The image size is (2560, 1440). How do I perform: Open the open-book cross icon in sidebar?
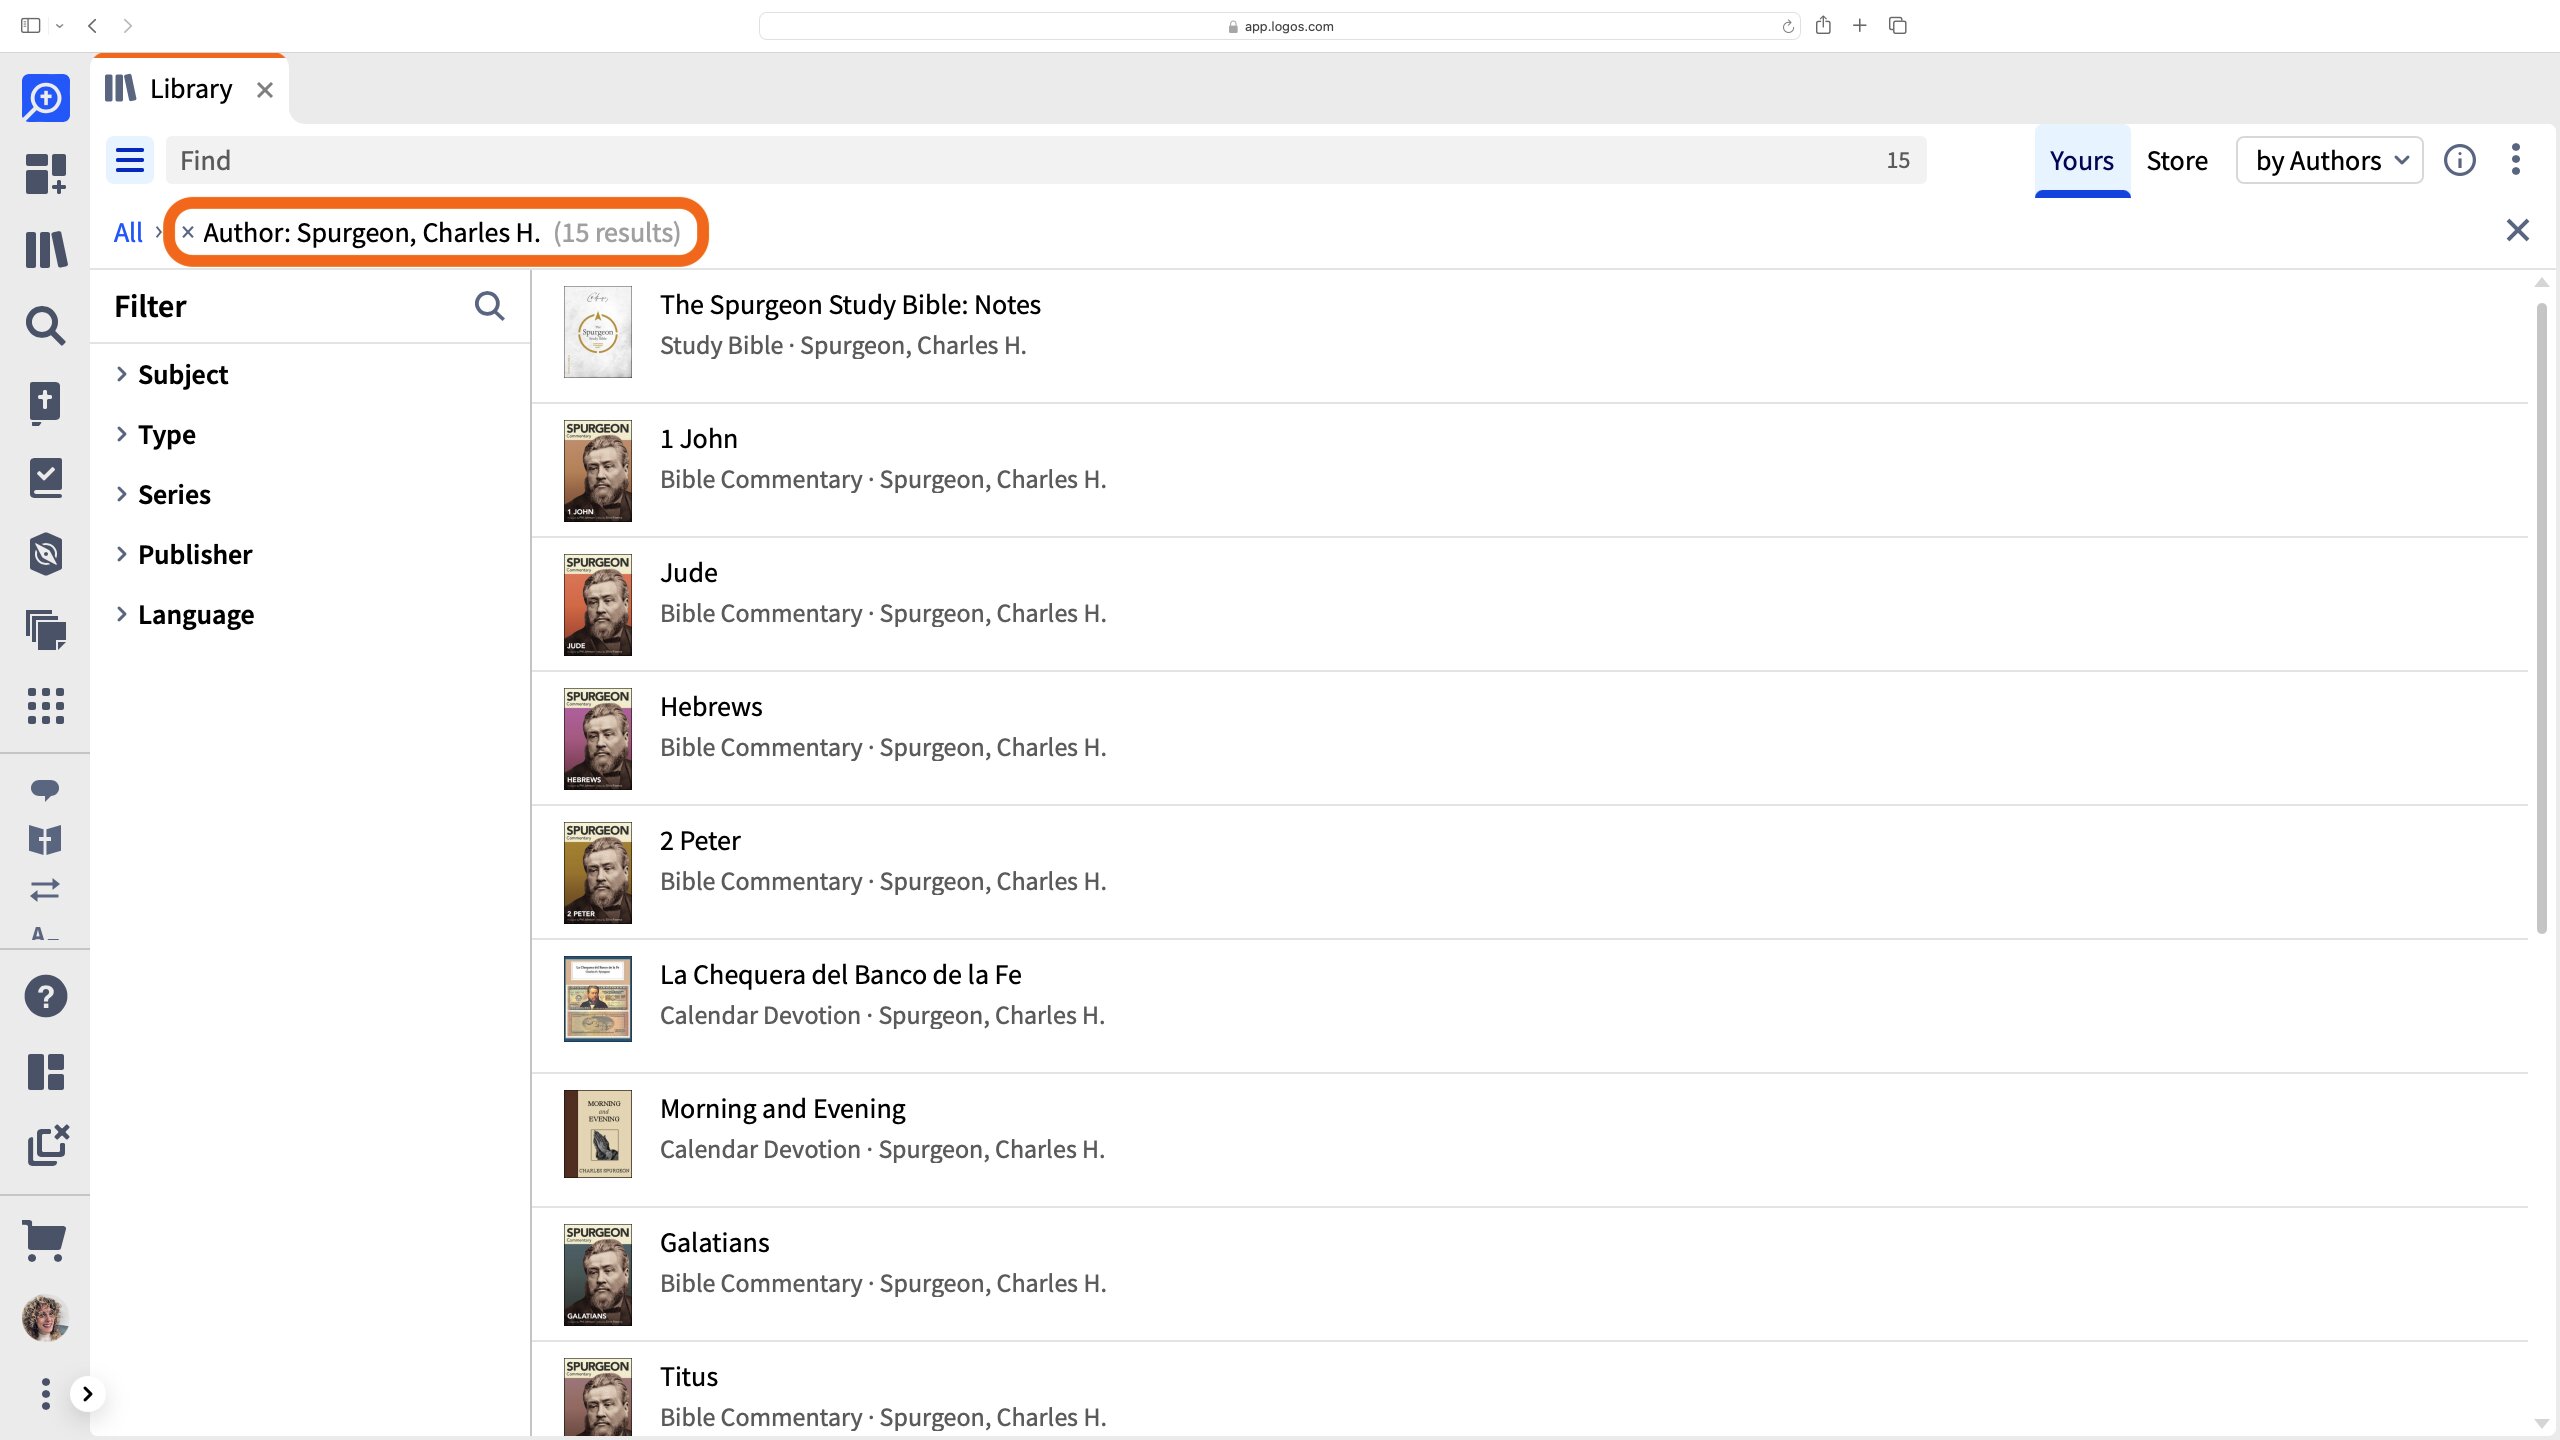coord(45,840)
